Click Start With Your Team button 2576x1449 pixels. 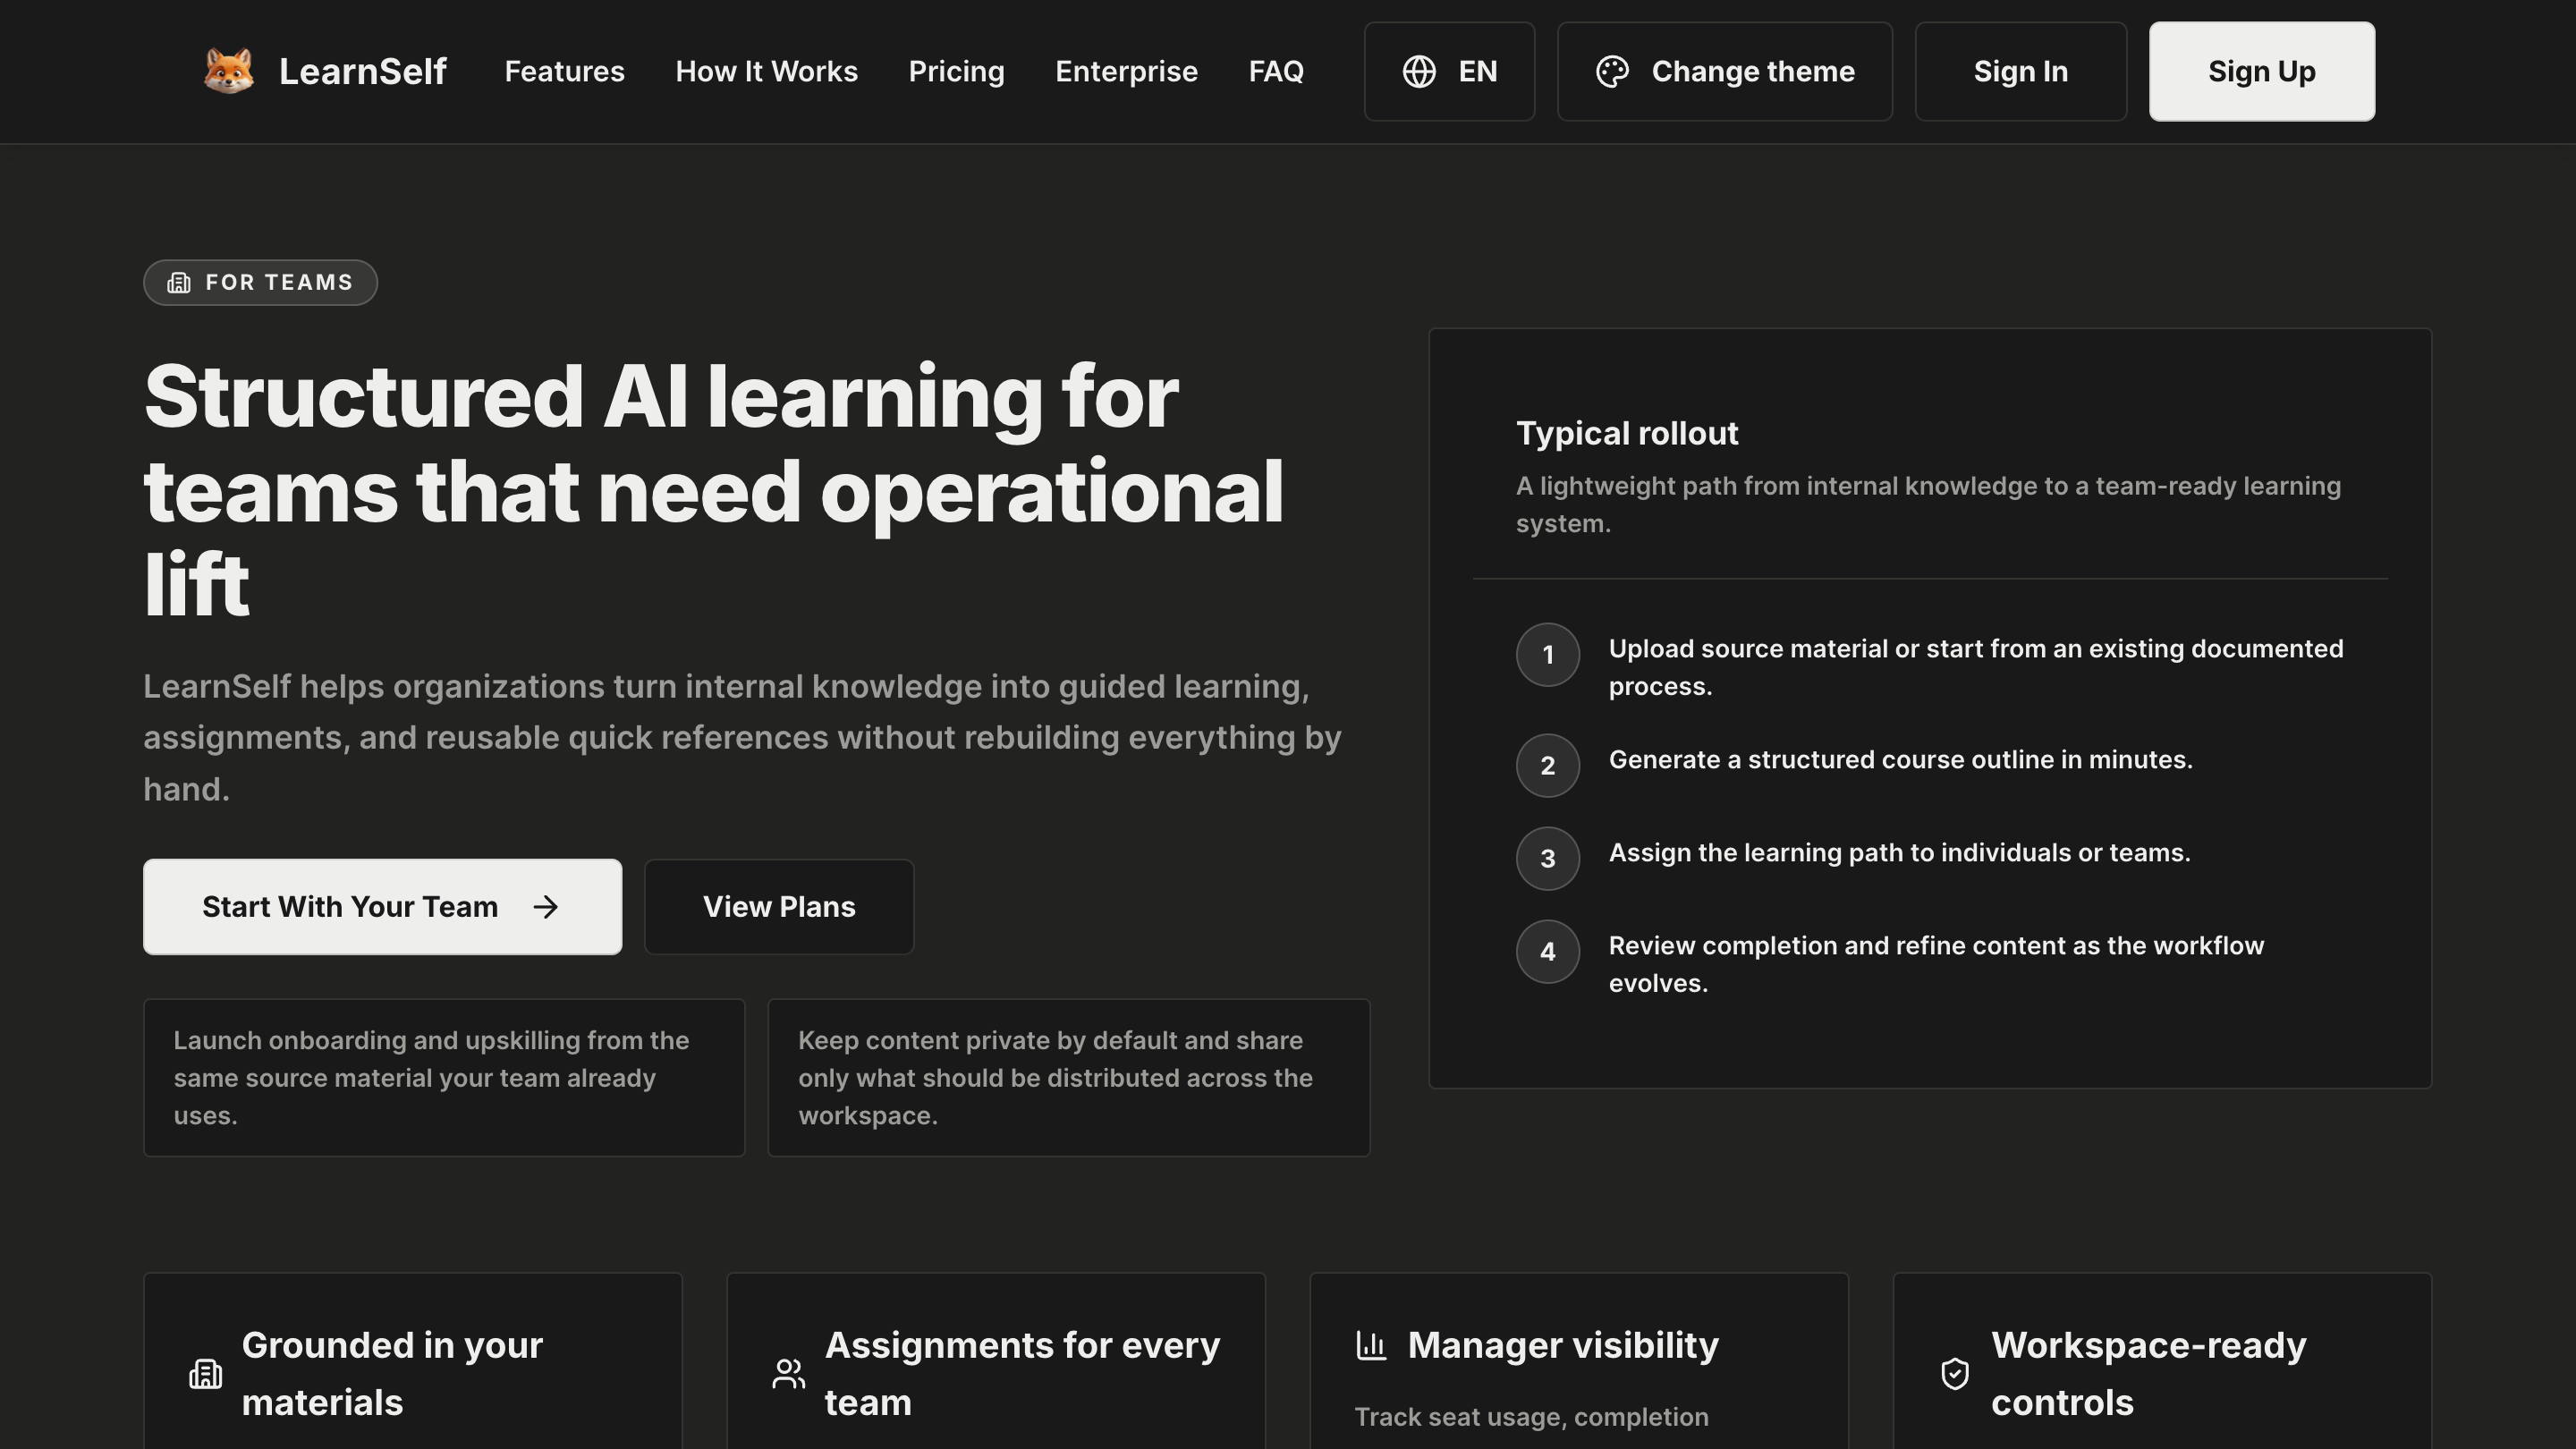383,907
